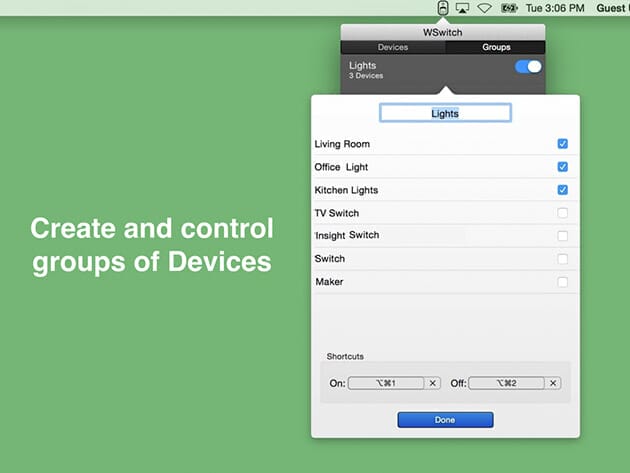The image size is (630, 473).
Task: Clear the On shortcut with X
Action: (433, 383)
